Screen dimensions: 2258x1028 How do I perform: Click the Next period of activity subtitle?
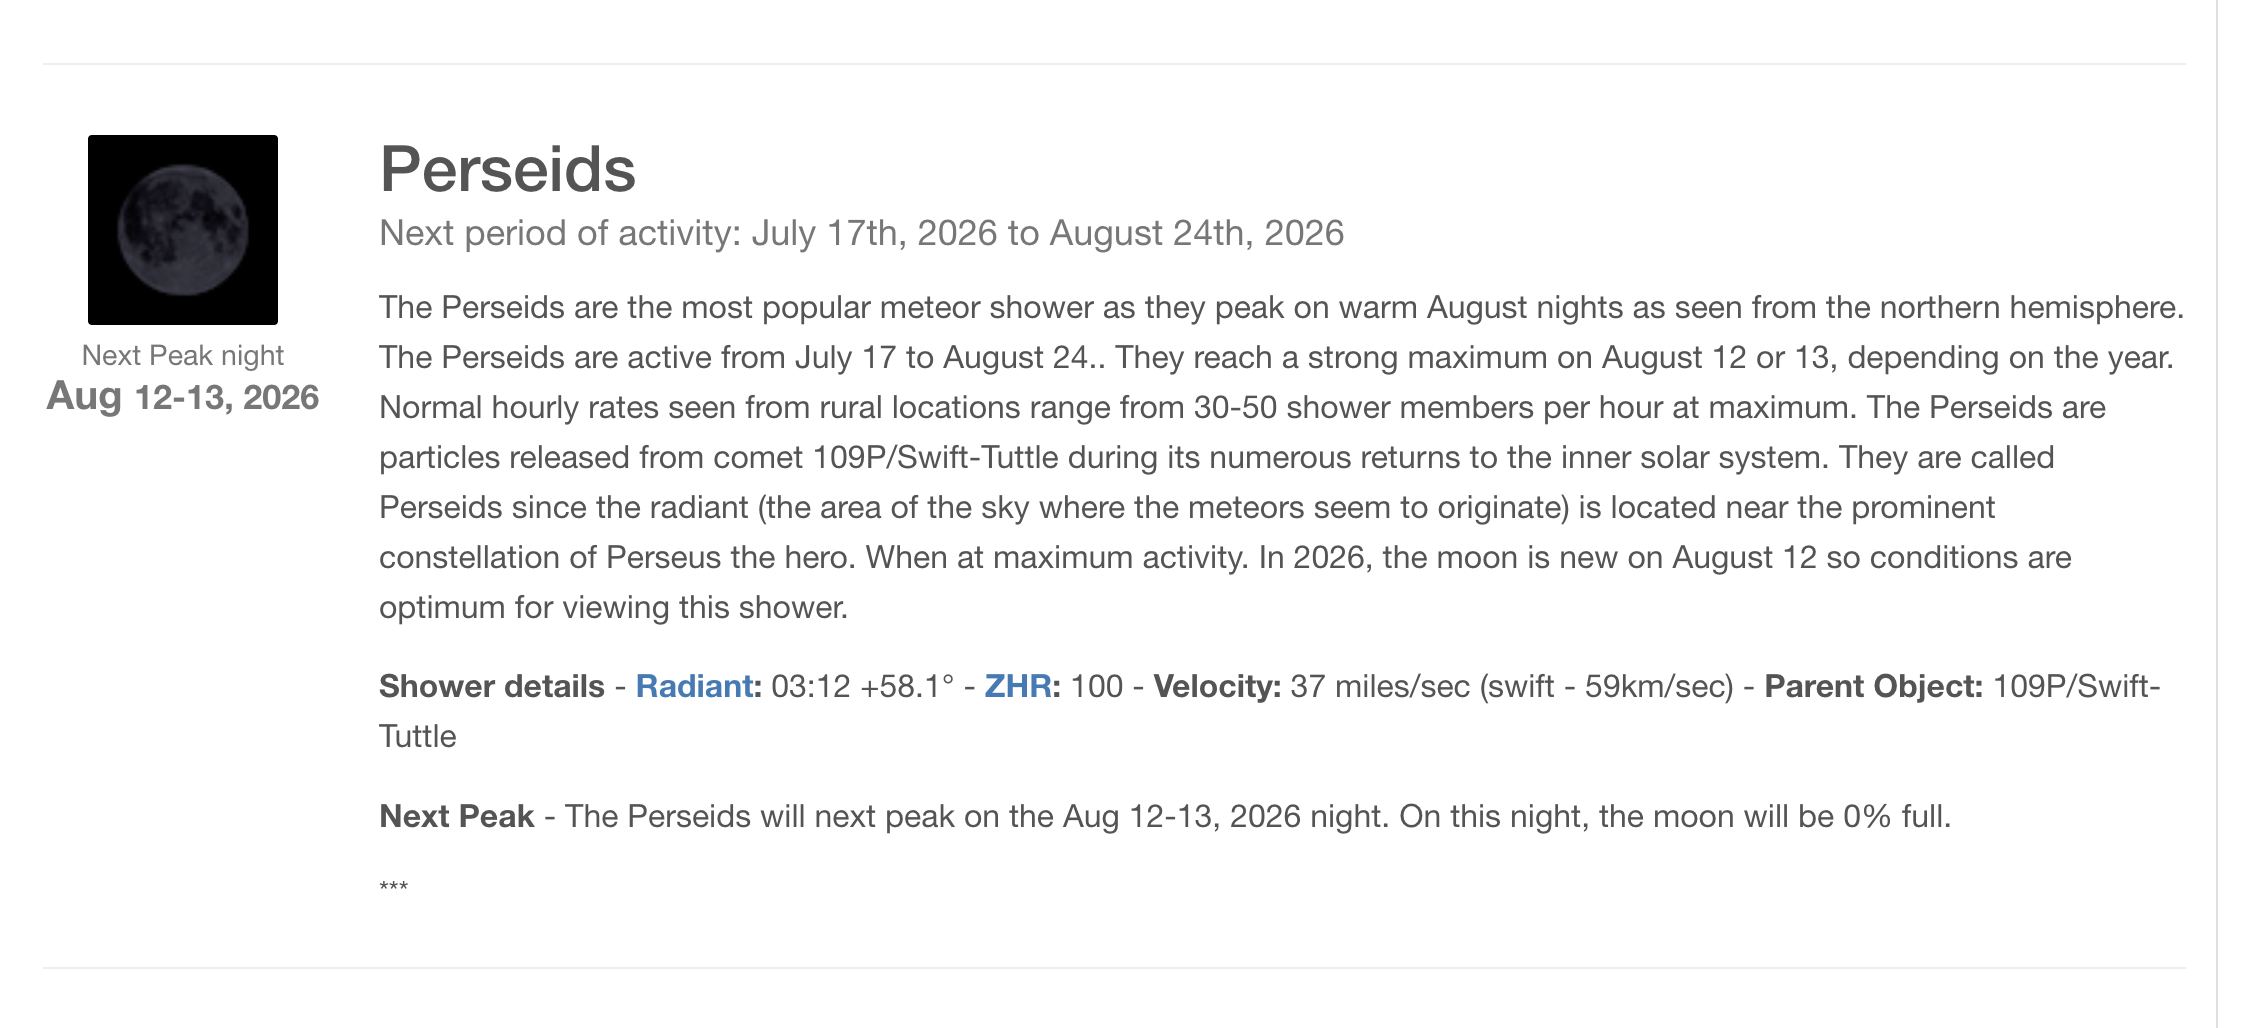[862, 233]
